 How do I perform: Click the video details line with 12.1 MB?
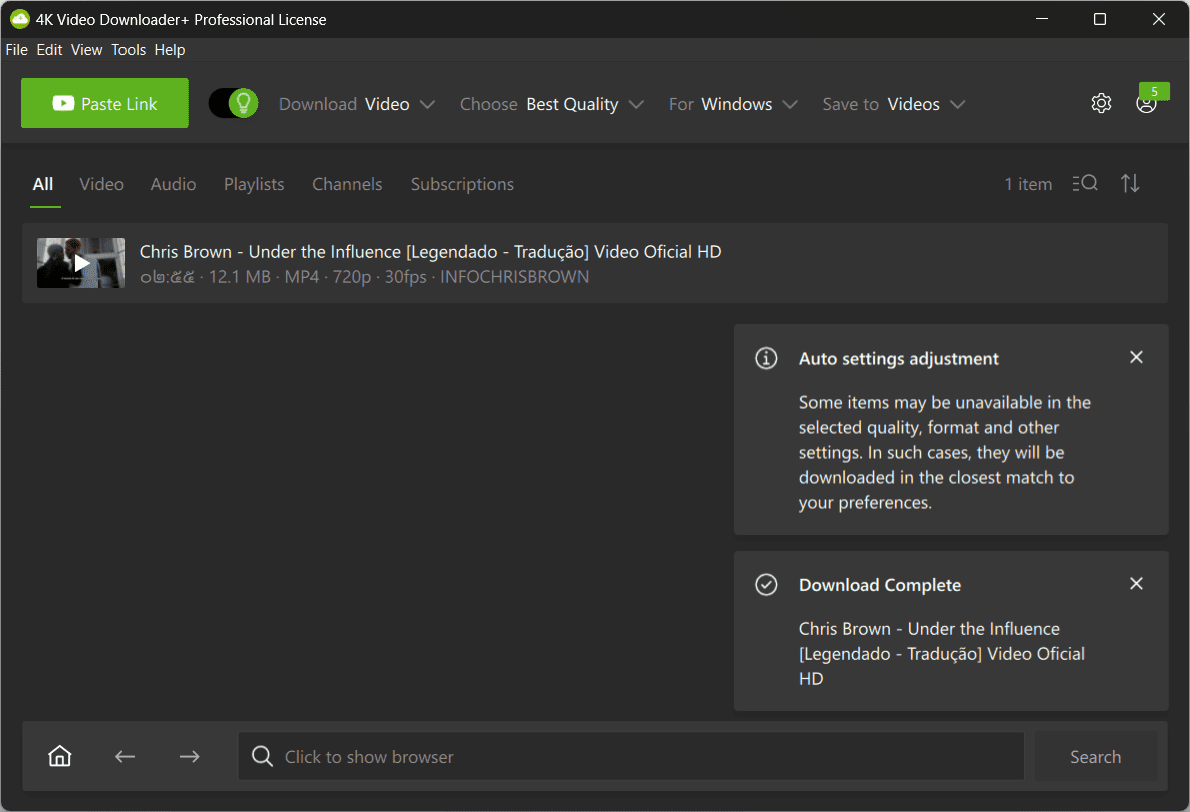[364, 277]
